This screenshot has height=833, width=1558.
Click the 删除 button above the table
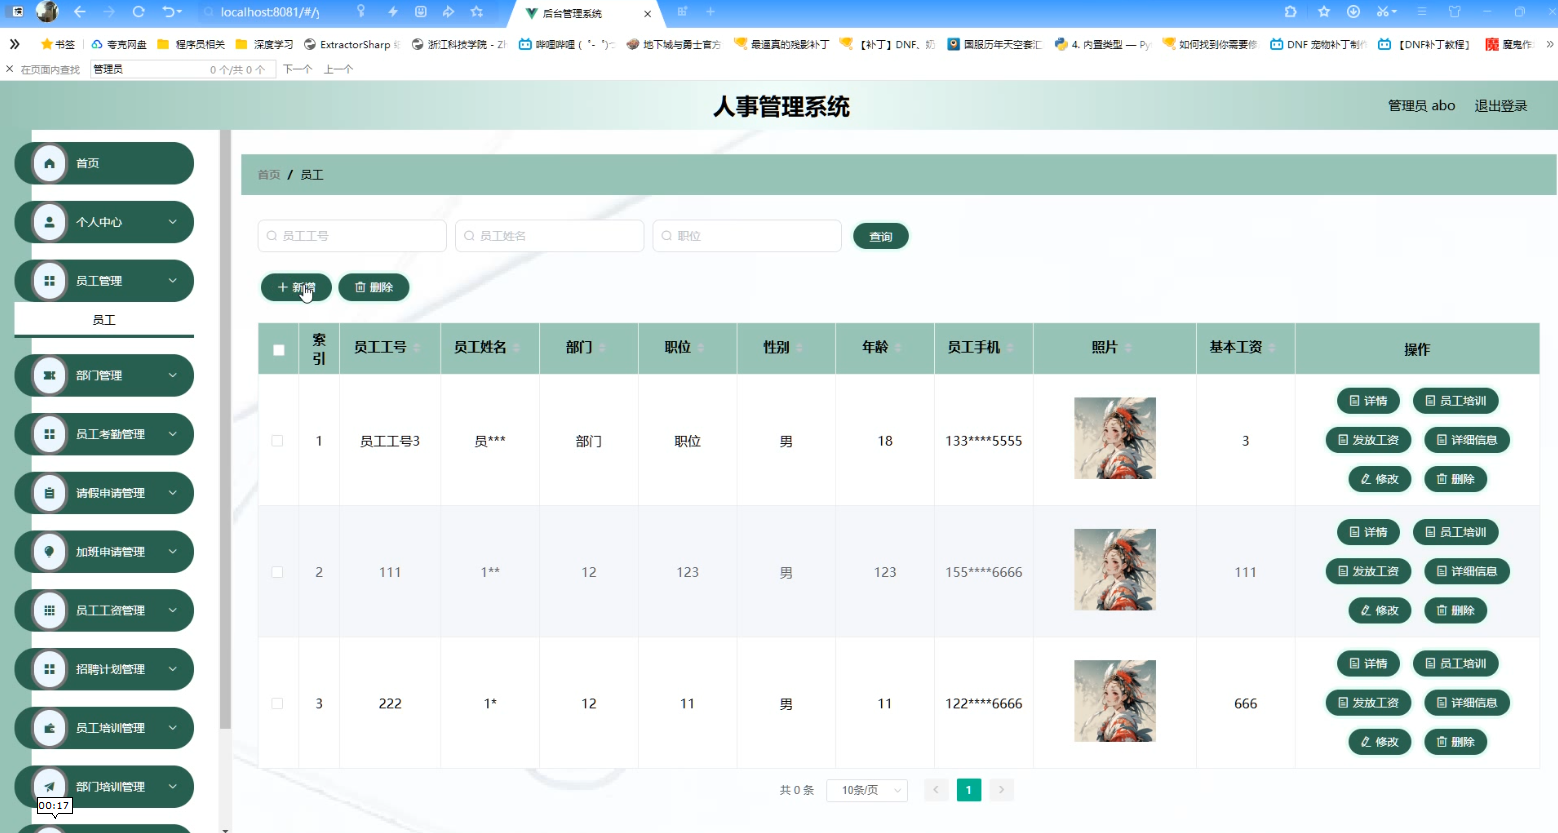(x=374, y=287)
